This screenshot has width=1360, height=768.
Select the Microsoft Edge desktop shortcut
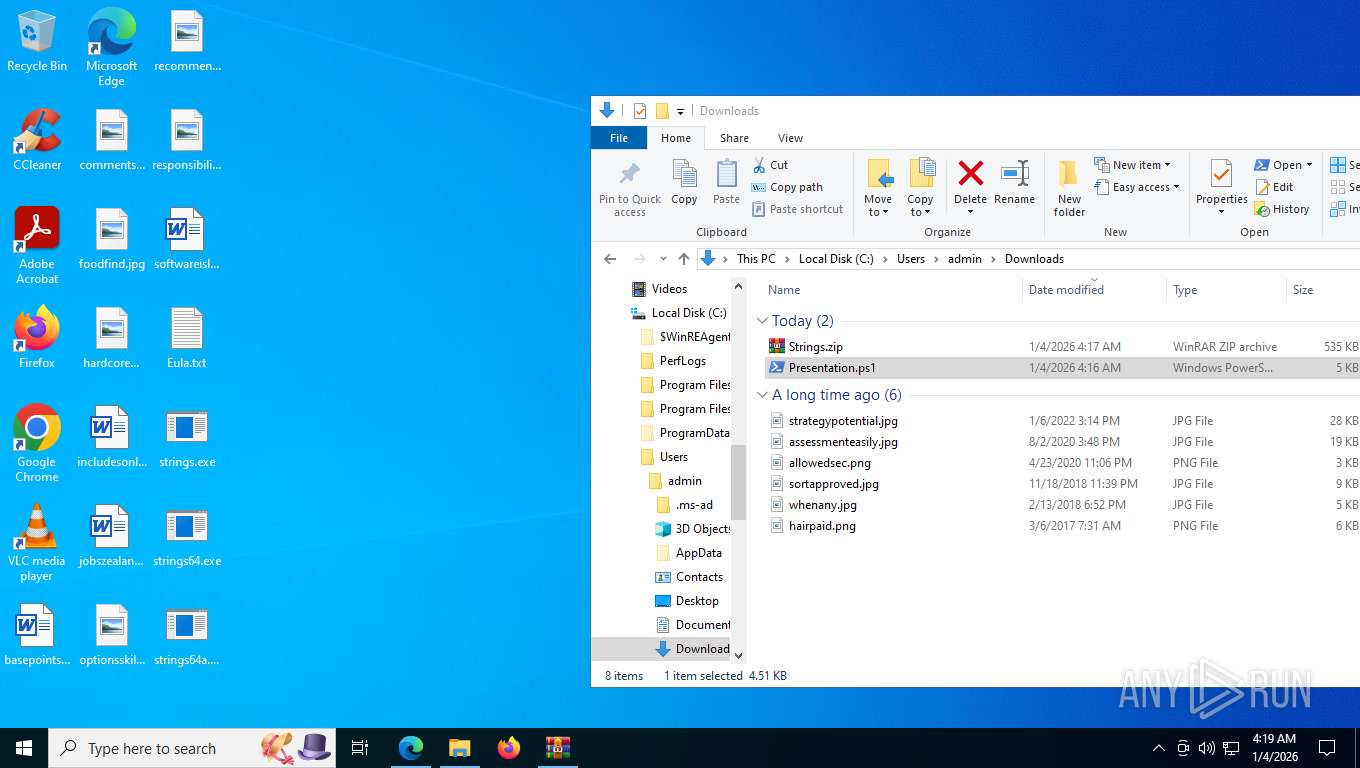coord(111,47)
